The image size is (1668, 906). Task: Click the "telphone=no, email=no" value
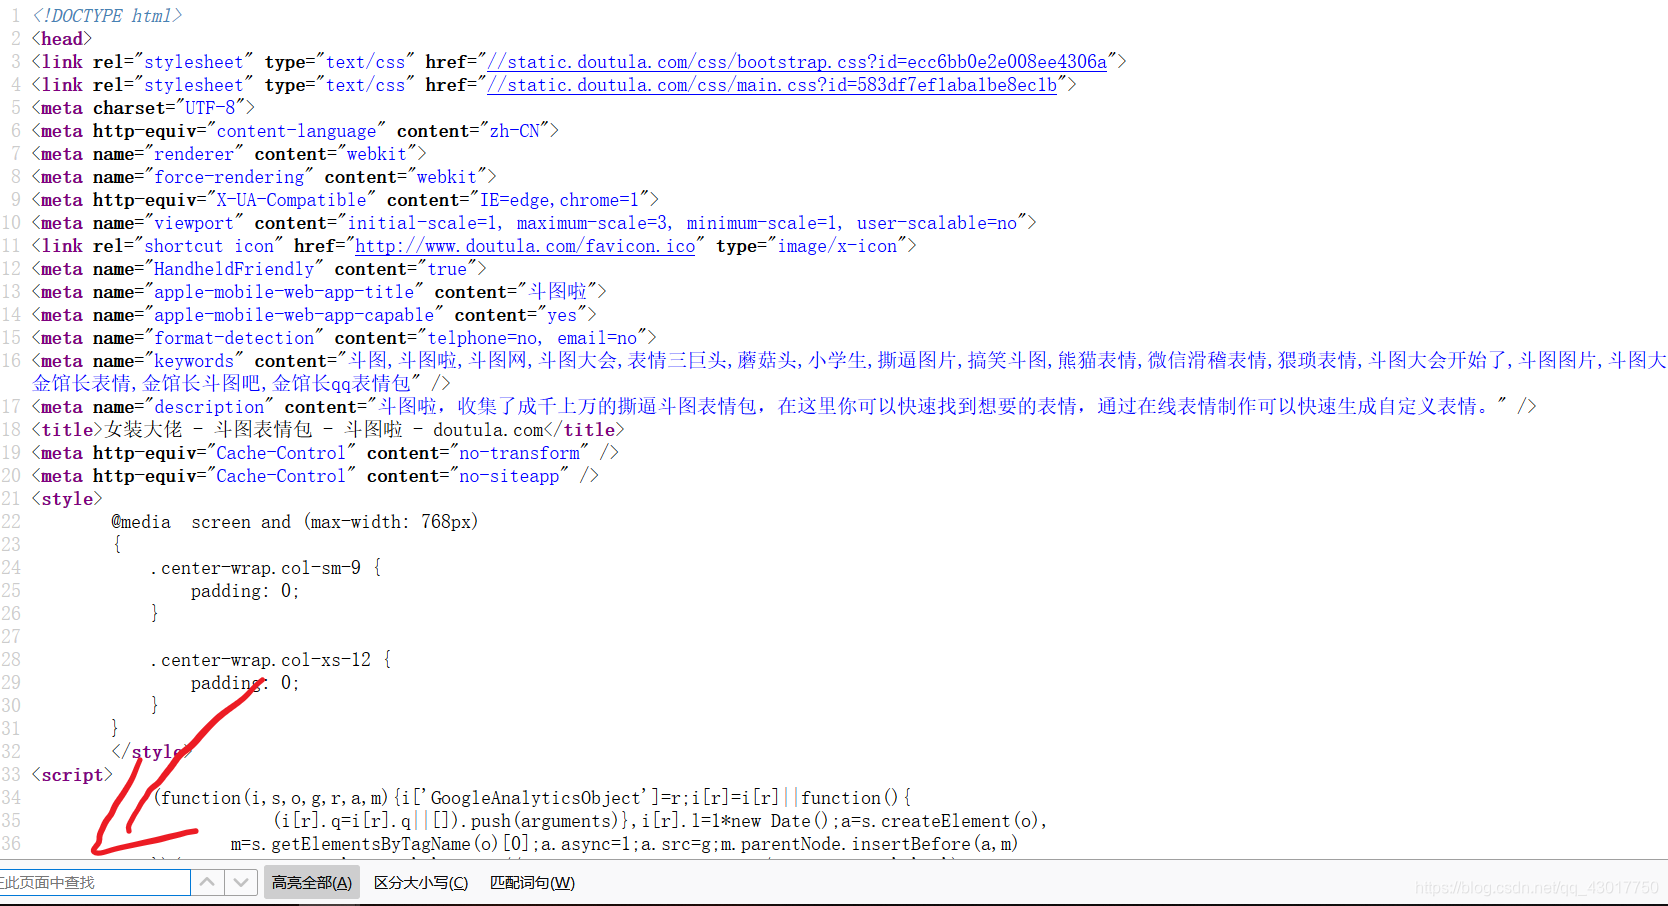pyautogui.click(x=532, y=338)
